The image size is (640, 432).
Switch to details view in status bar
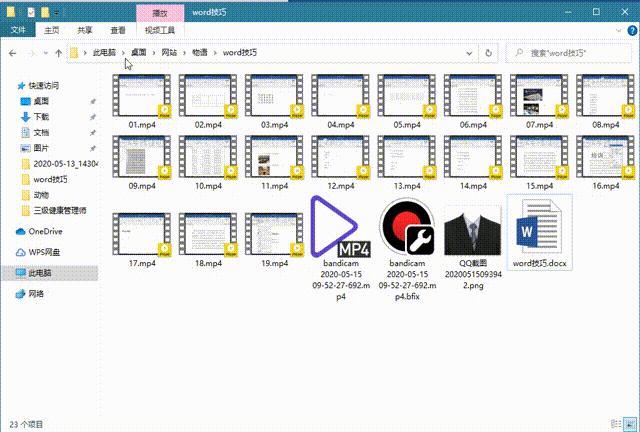pos(616,424)
